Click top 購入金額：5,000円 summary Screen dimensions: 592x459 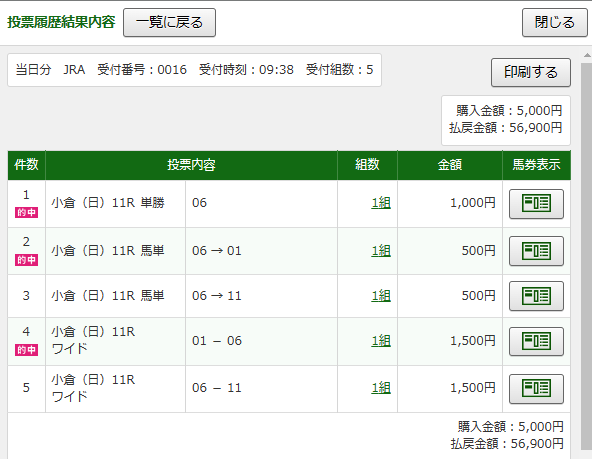(x=509, y=111)
